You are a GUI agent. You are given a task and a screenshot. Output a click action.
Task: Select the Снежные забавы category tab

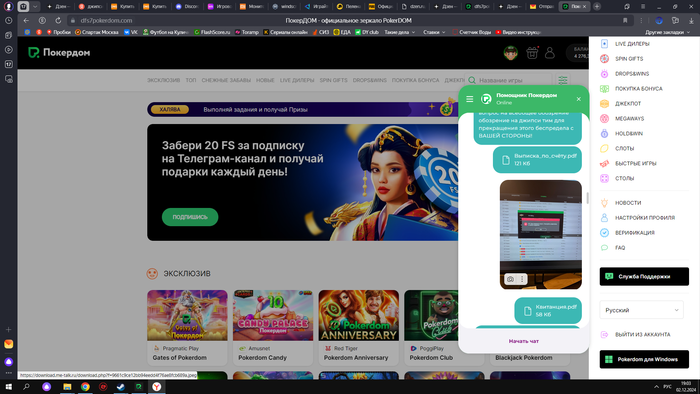click(226, 80)
